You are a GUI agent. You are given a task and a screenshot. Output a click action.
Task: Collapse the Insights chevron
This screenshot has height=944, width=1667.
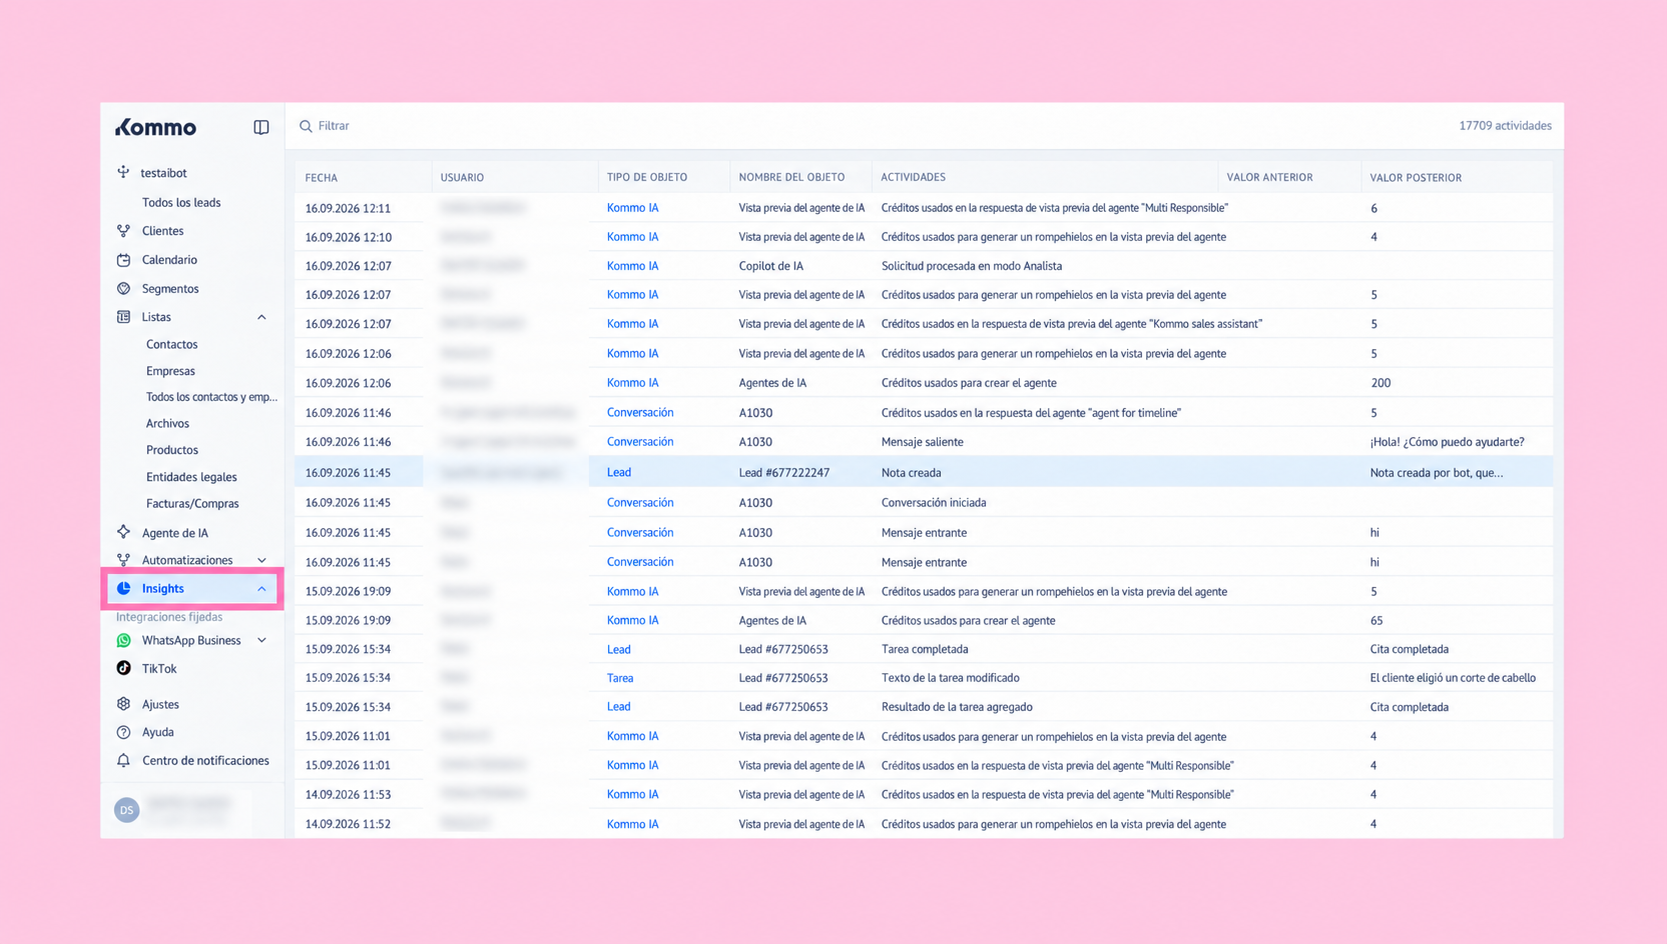(x=262, y=589)
